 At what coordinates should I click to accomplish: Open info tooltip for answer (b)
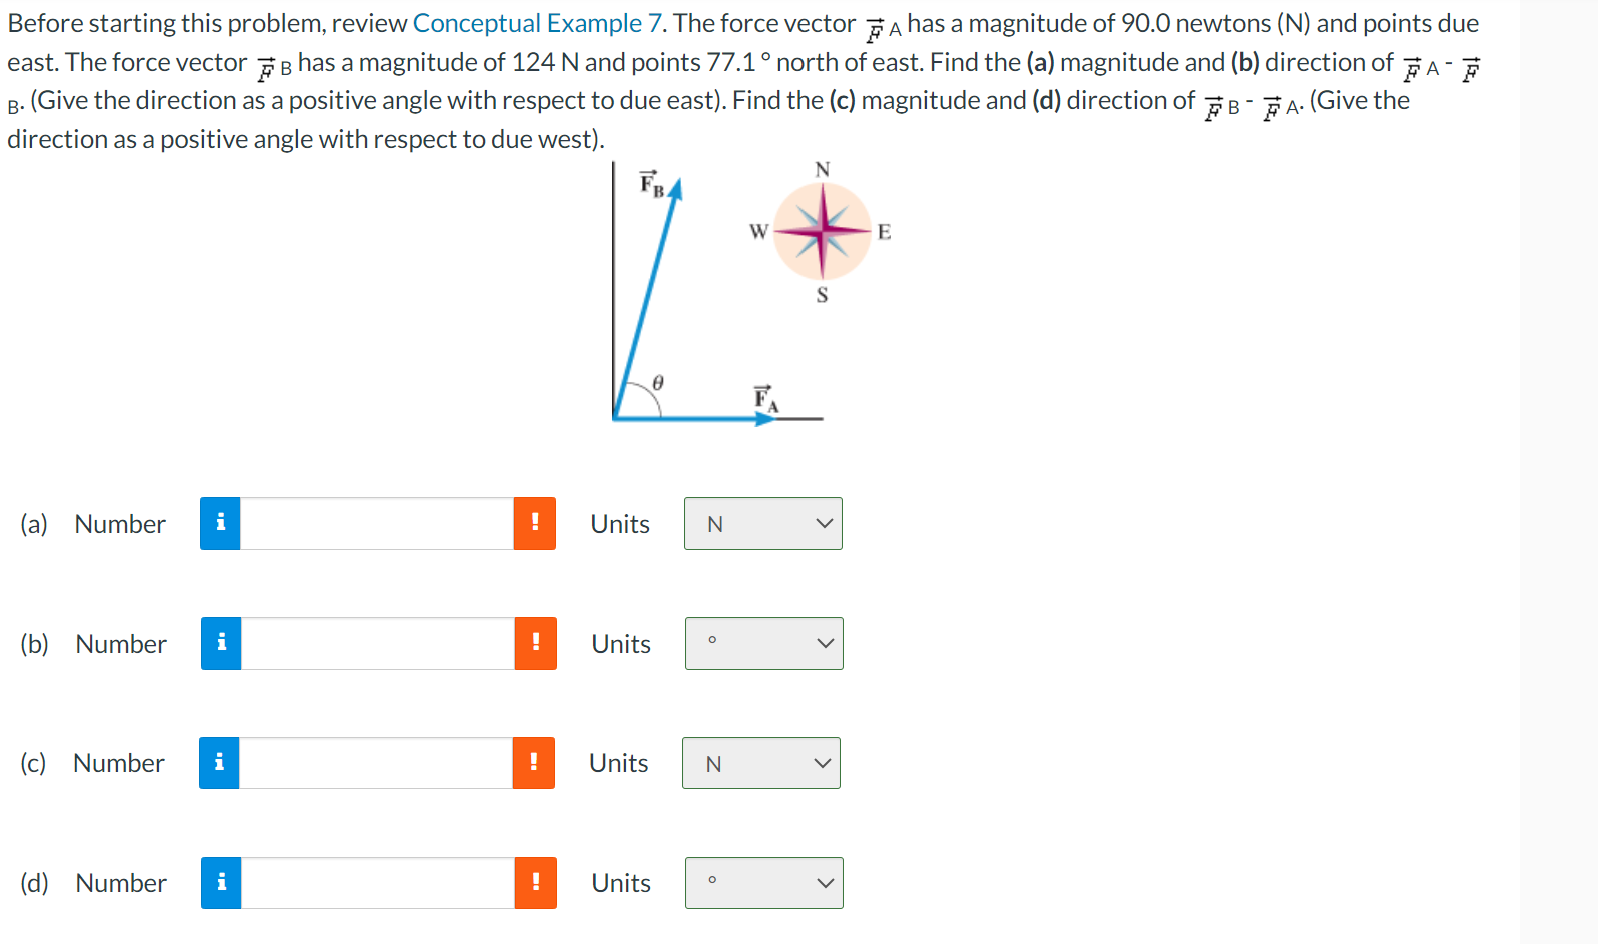[221, 643]
